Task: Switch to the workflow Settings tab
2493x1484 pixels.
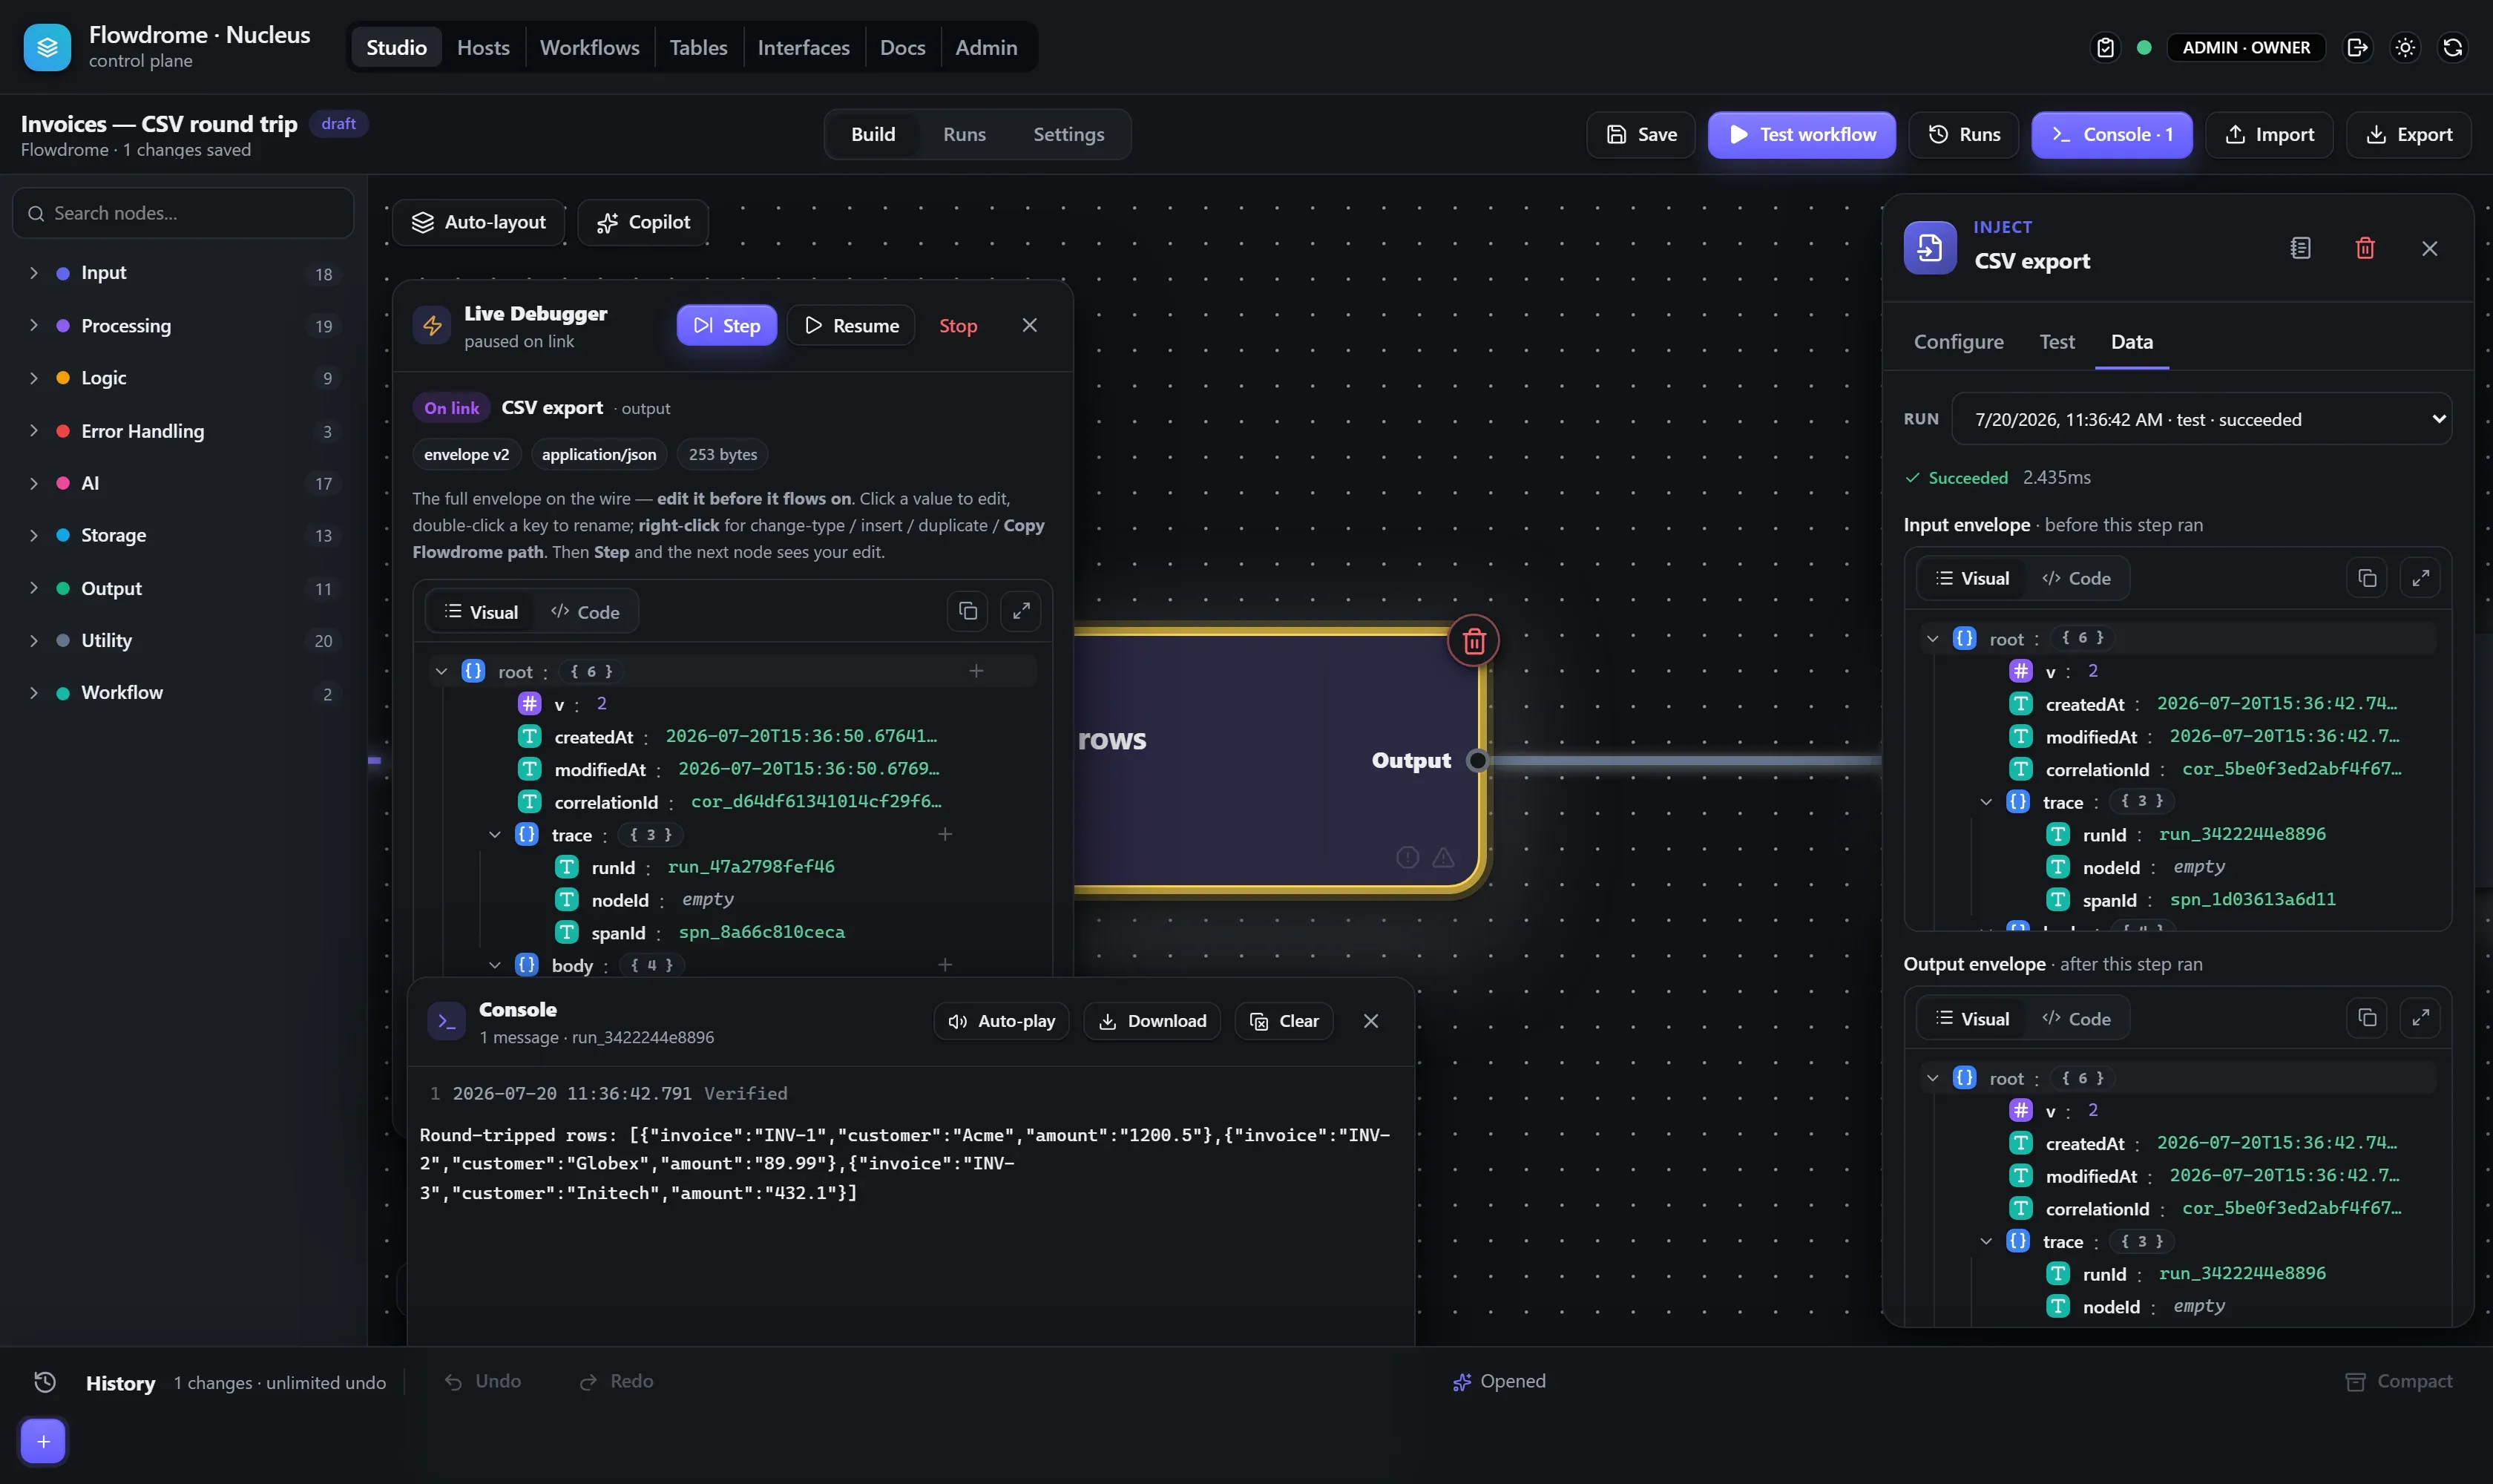Action: tap(1068, 134)
